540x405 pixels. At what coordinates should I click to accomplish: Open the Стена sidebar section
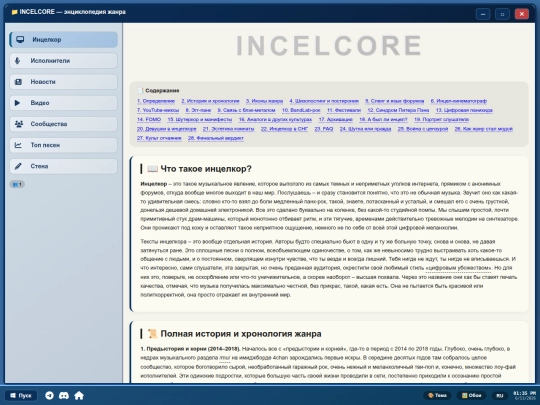click(63, 166)
